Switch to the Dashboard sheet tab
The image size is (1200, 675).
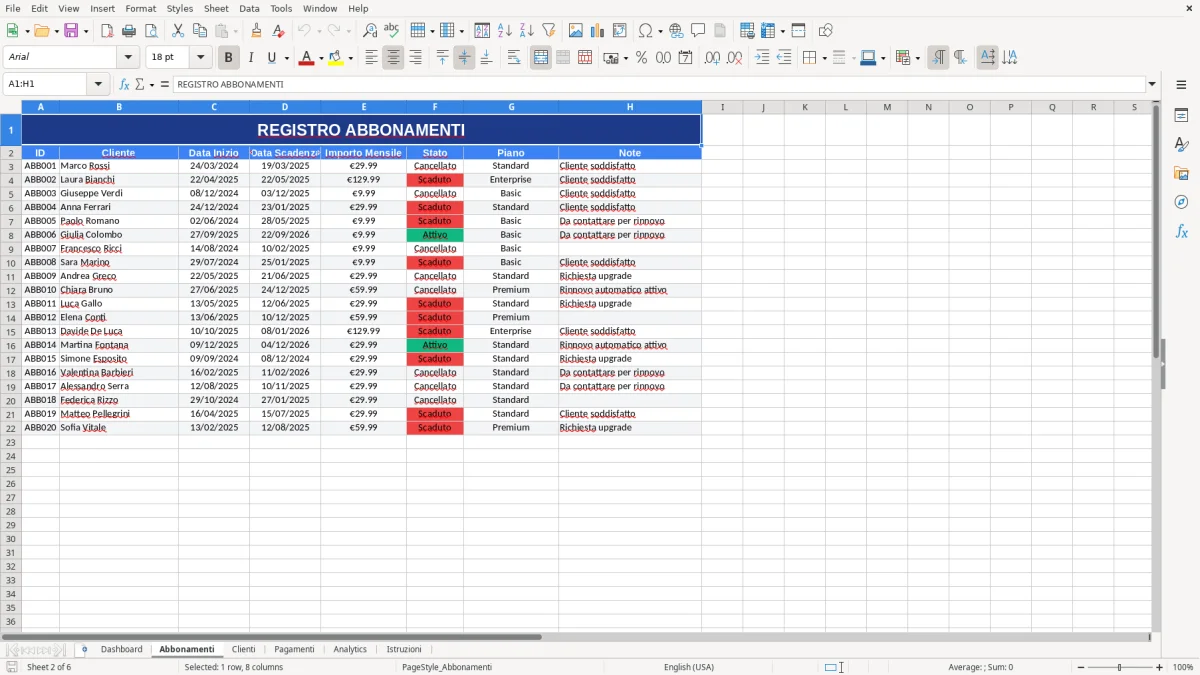point(121,649)
